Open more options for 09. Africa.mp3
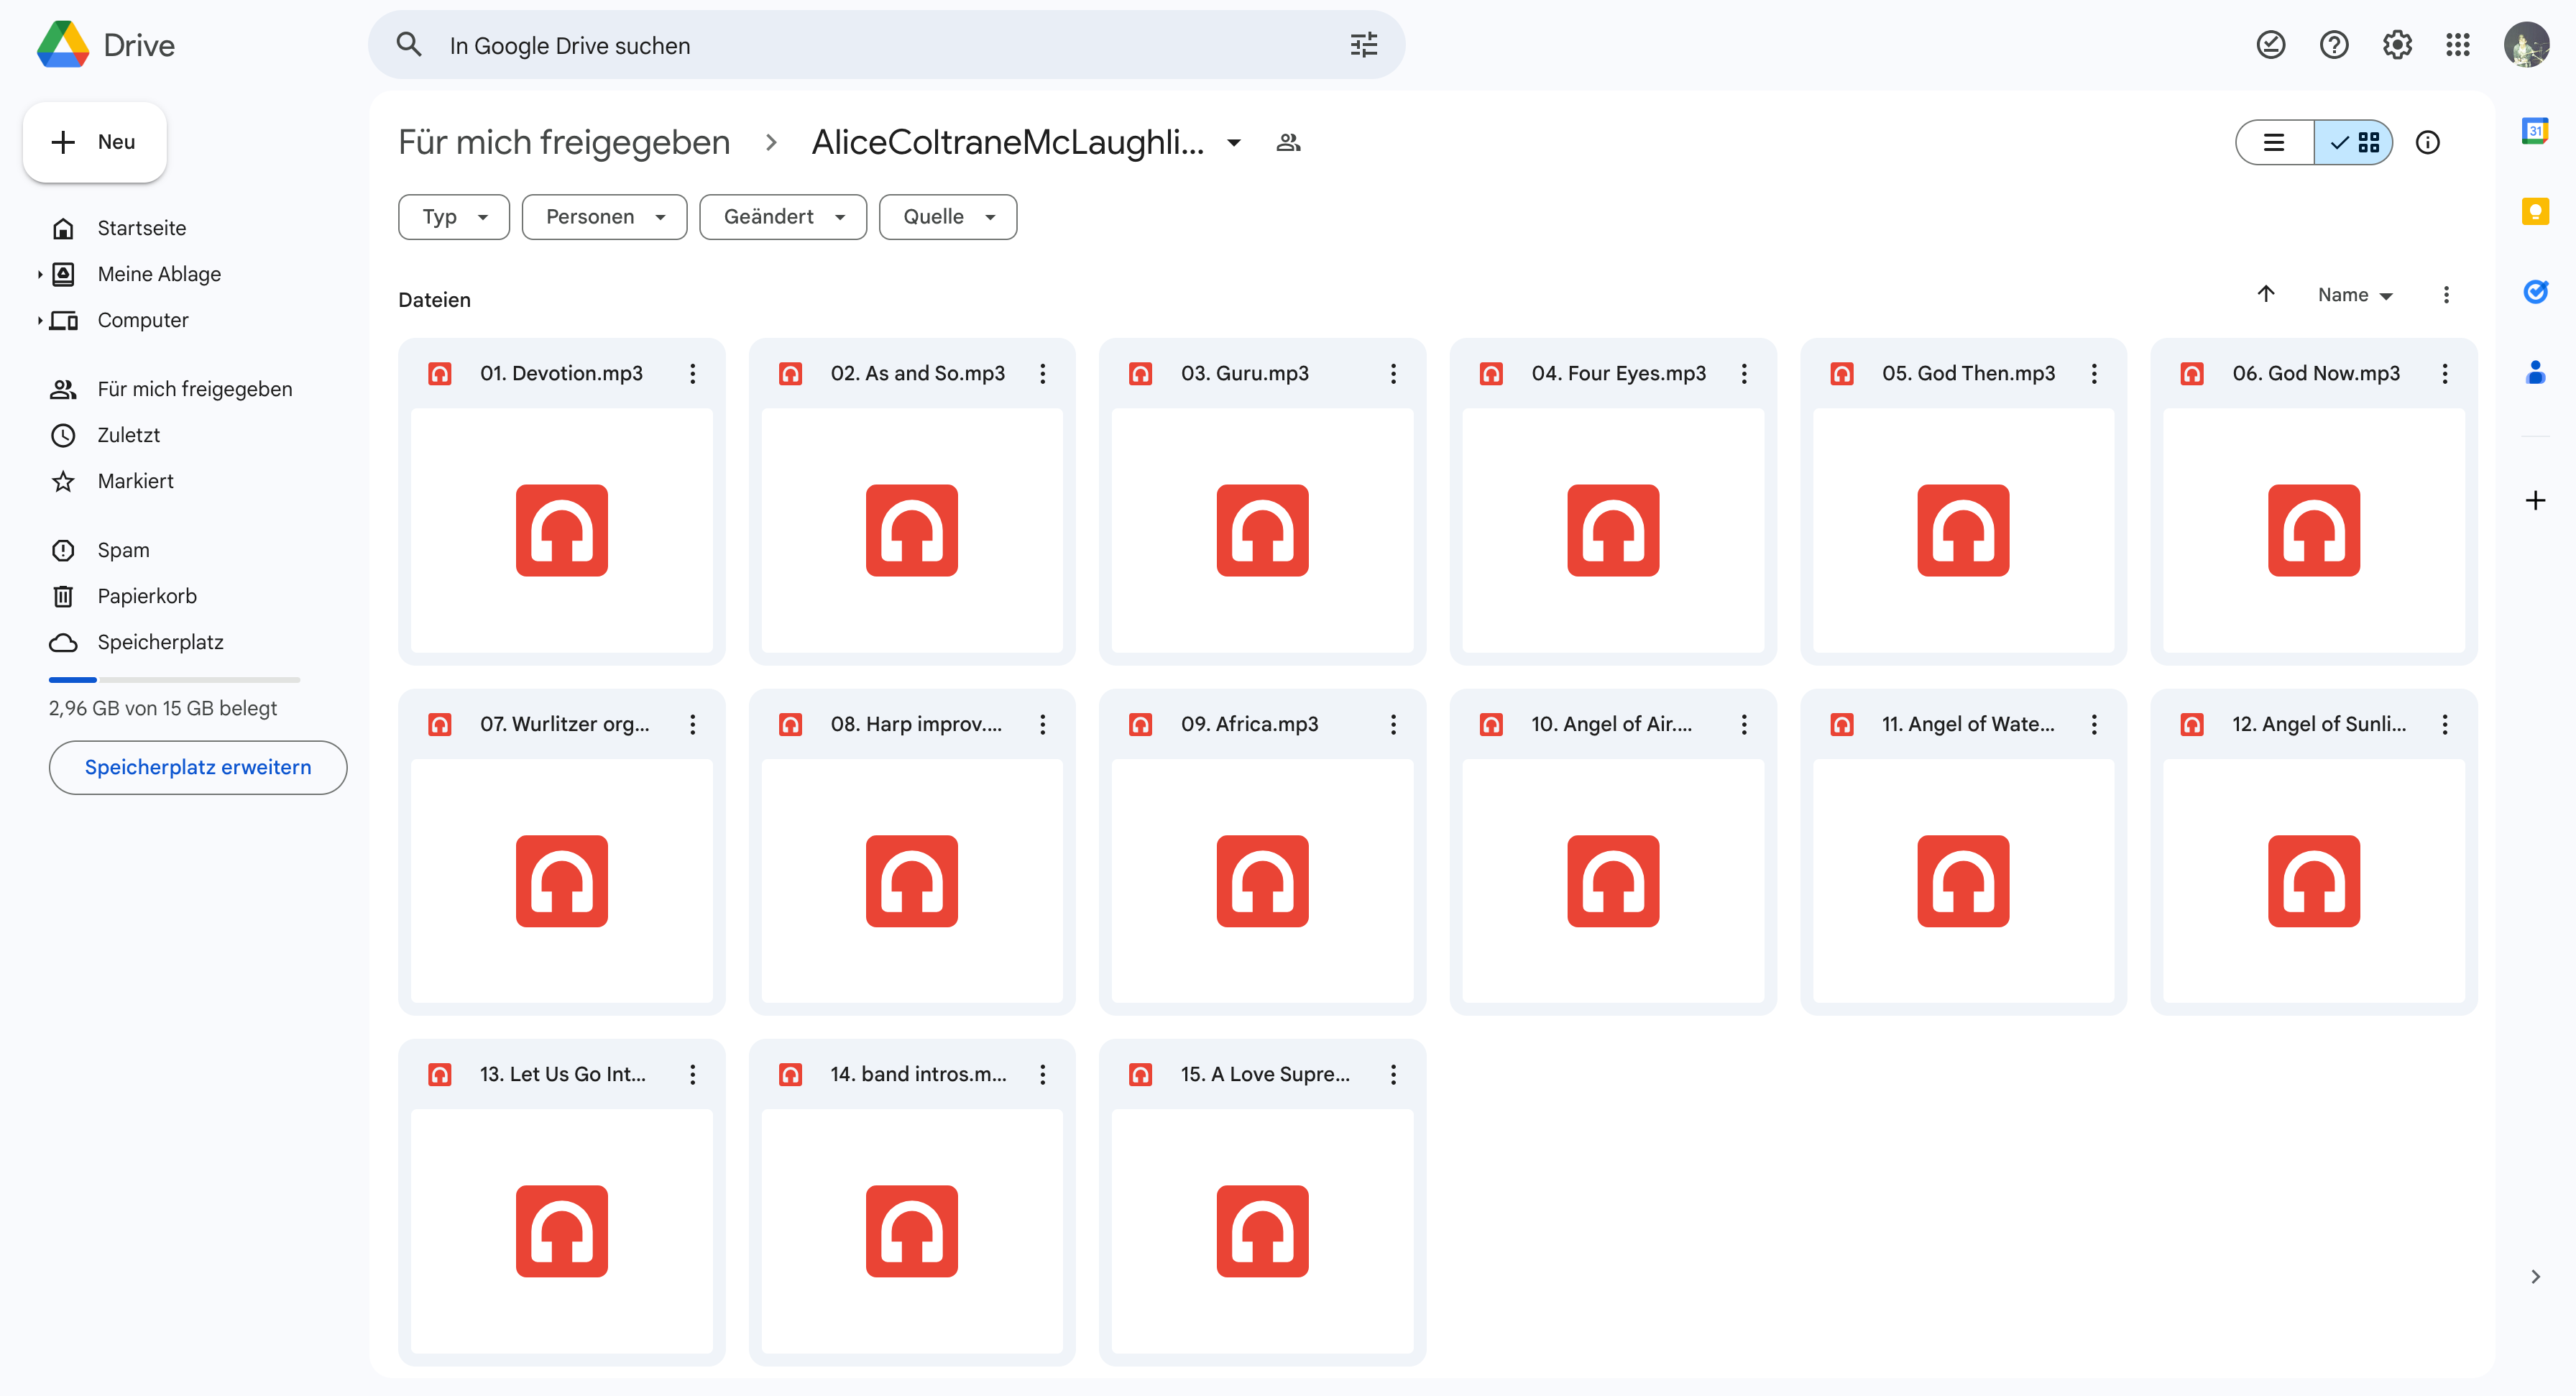The width and height of the screenshot is (2576, 1396). (x=1393, y=724)
